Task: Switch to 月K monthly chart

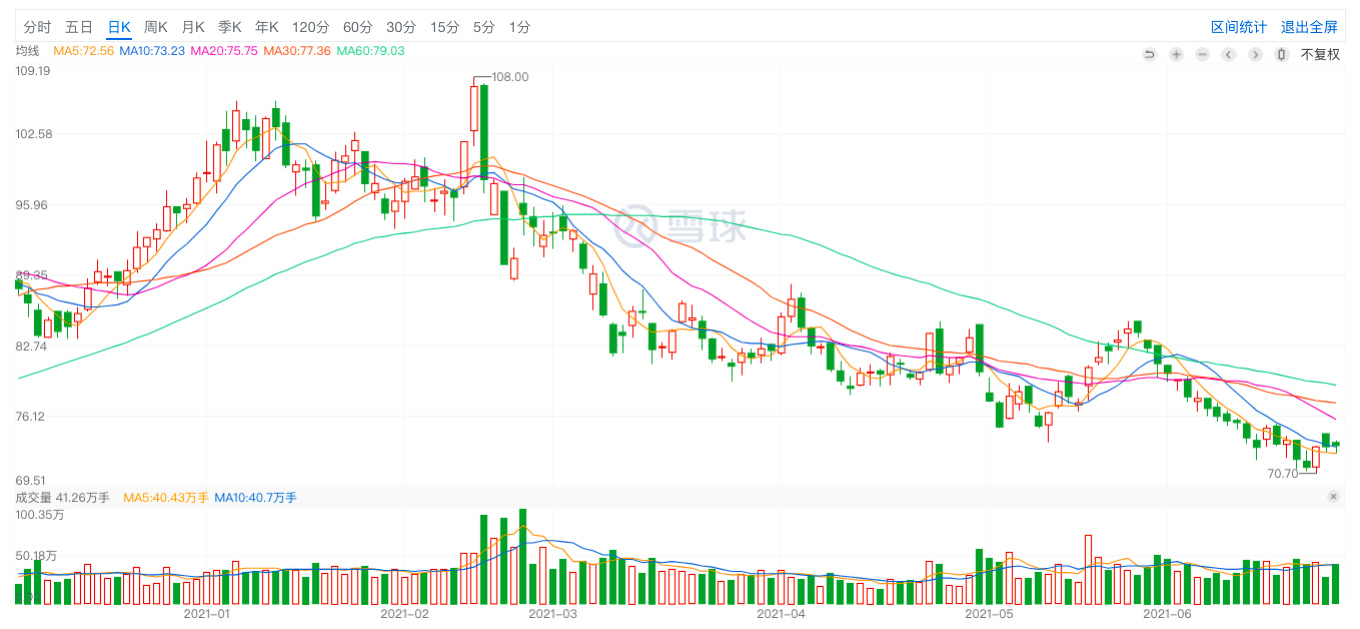Action: [x=193, y=27]
